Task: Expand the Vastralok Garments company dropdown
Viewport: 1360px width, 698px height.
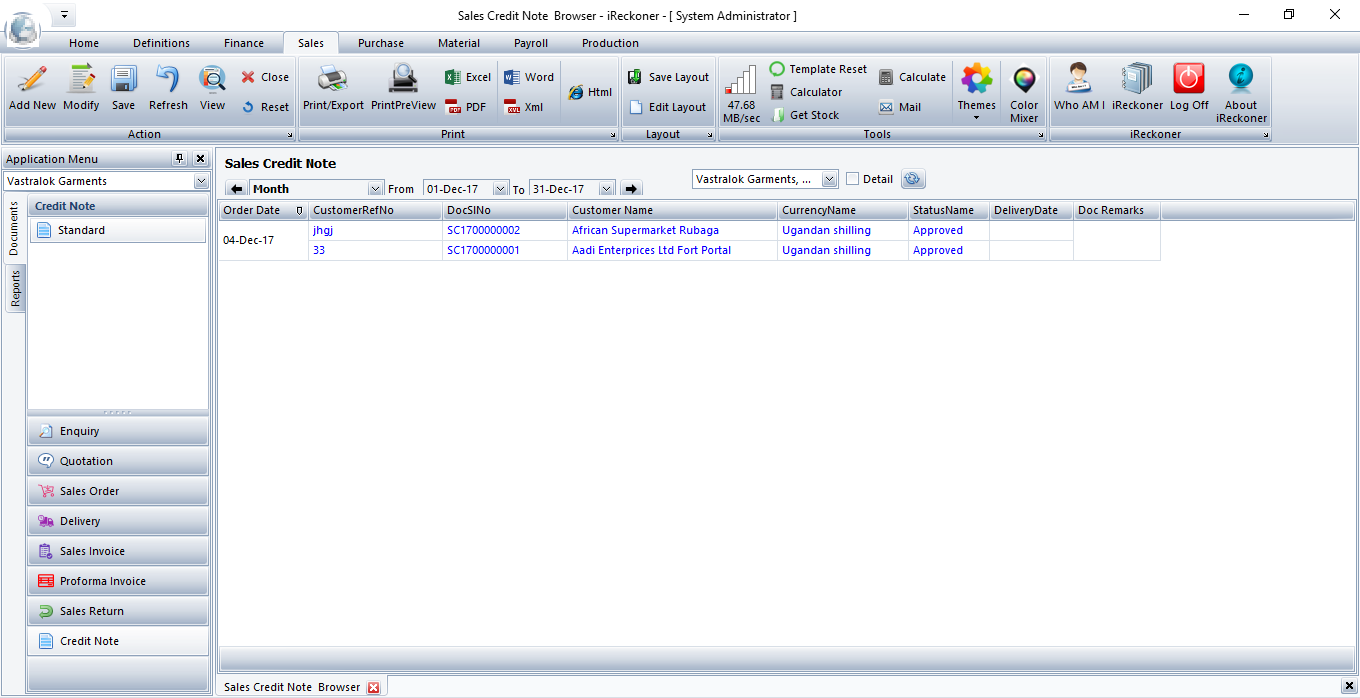Action: tap(201, 181)
